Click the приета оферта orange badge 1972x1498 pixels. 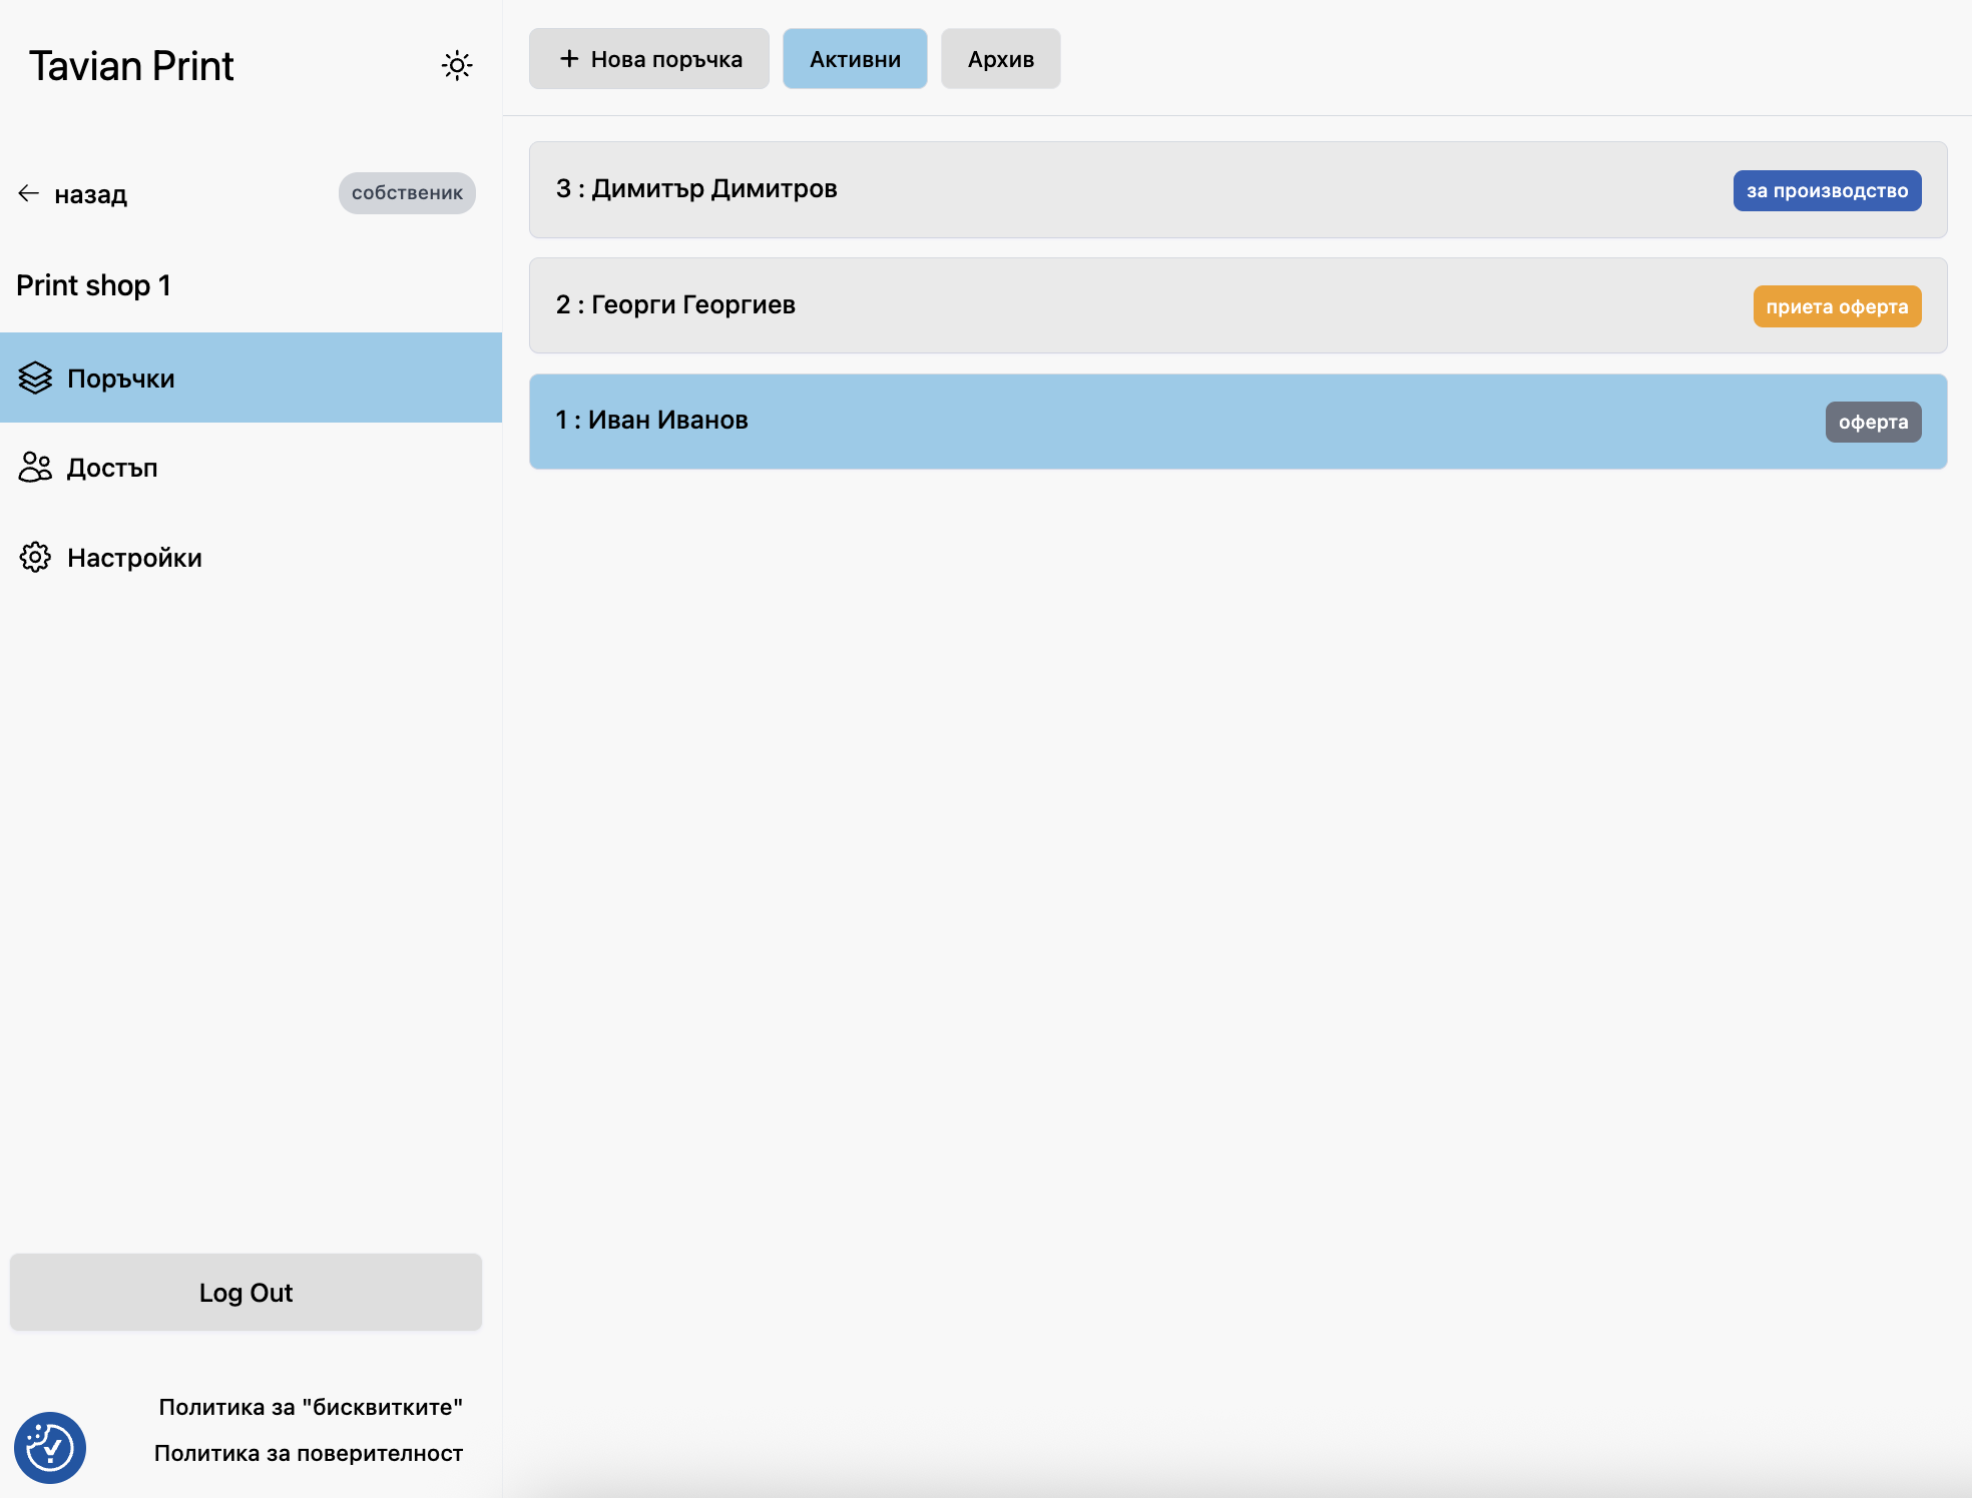pyautogui.click(x=1836, y=307)
